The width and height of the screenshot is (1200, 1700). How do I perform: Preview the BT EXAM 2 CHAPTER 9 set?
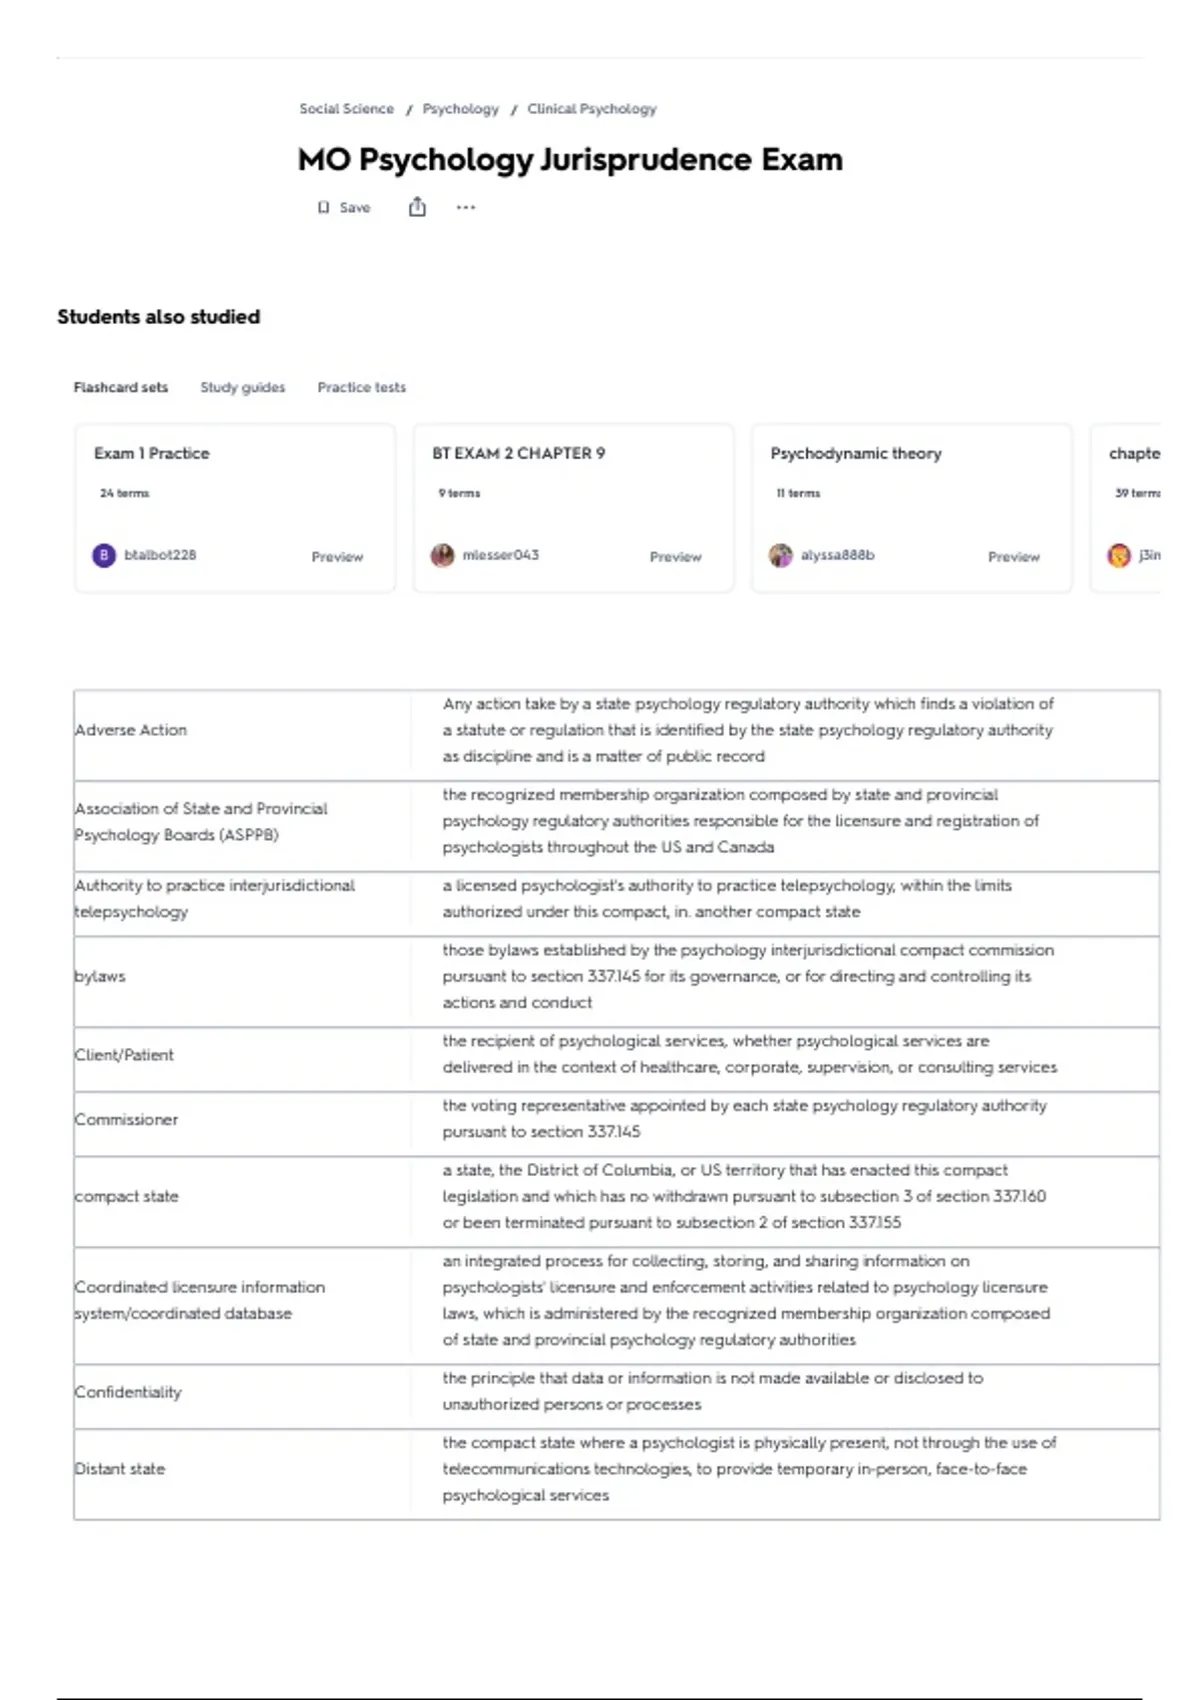pyautogui.click(x=676, y=556)
